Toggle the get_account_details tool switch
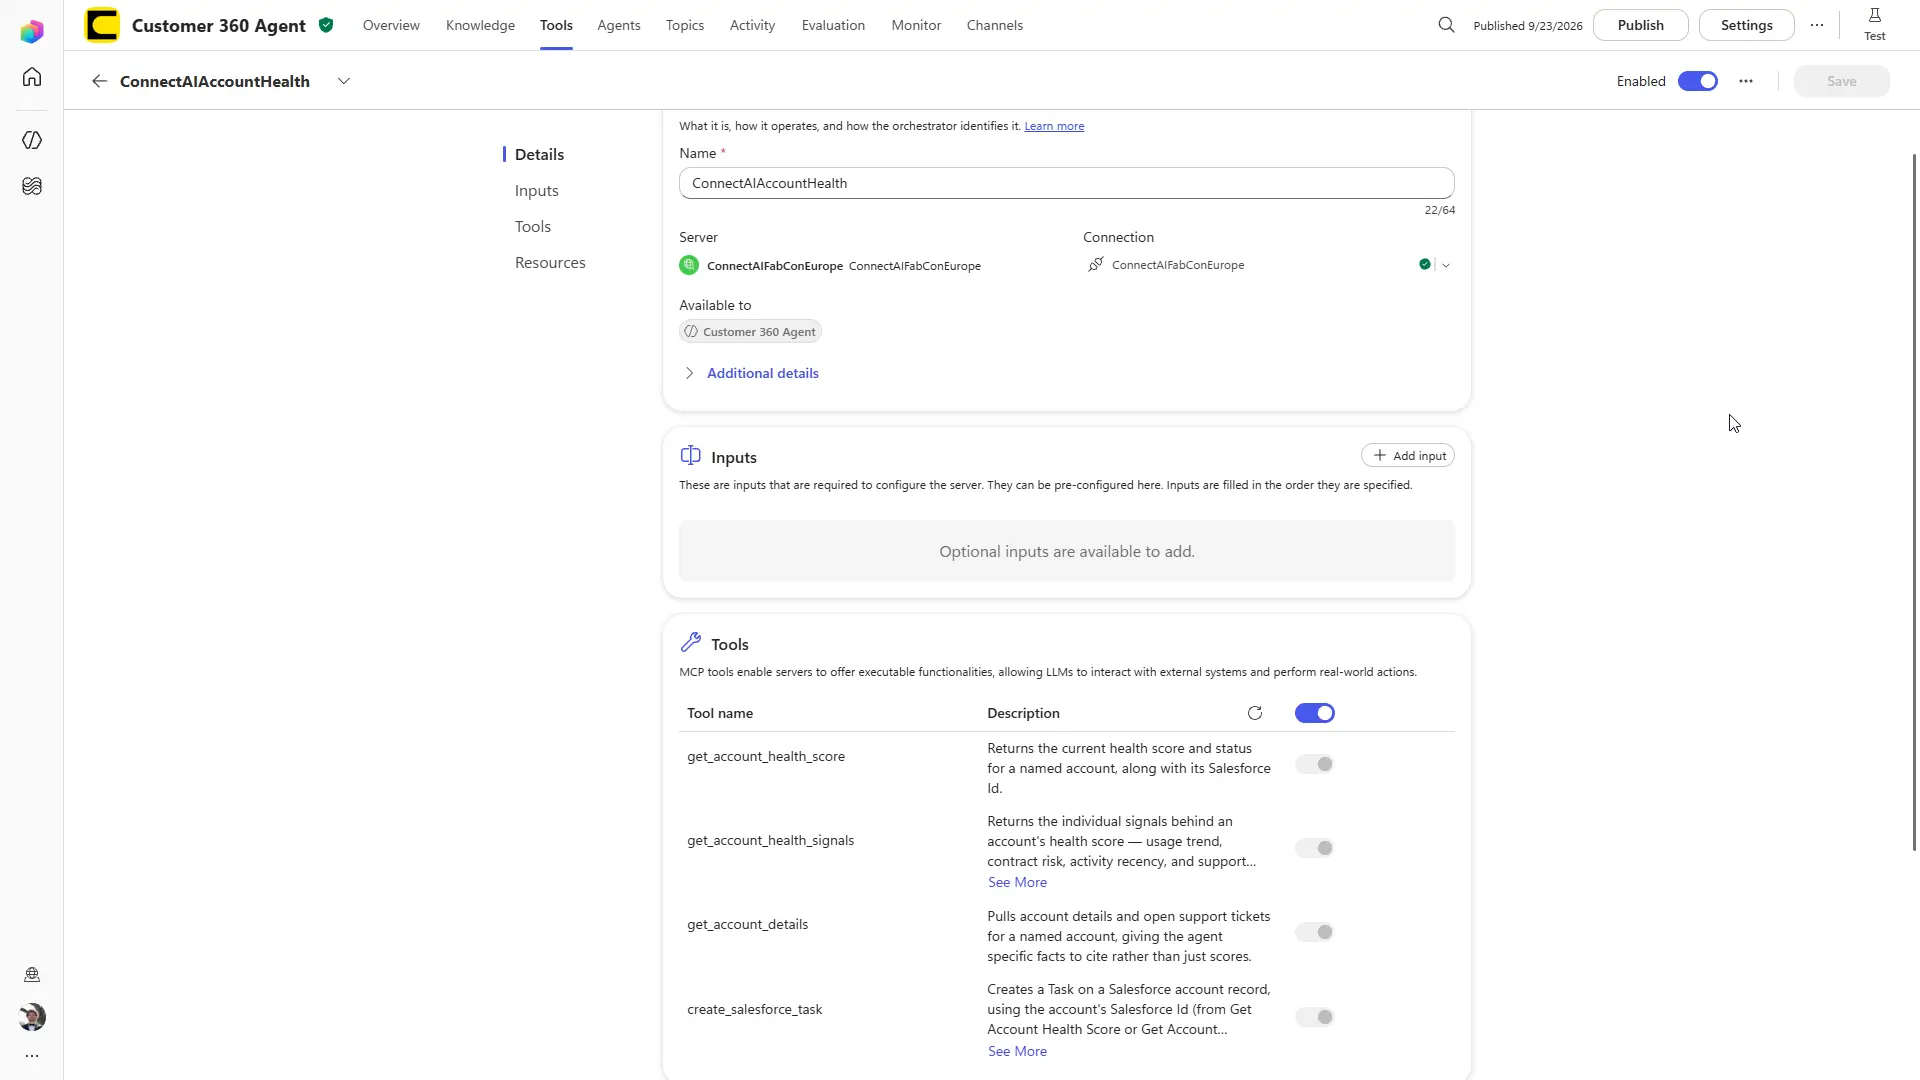The image size is (1920, 1080). tap(1315, 932)
